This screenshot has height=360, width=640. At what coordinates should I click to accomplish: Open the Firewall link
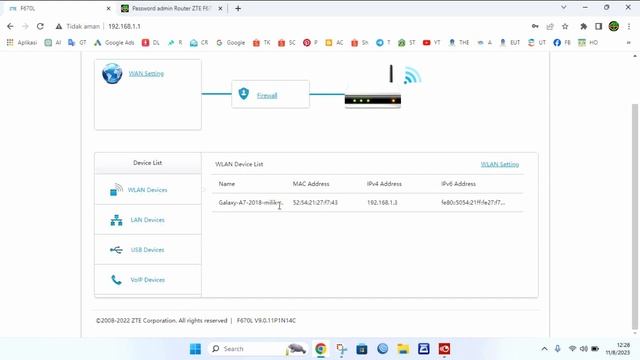coord(267,96)
